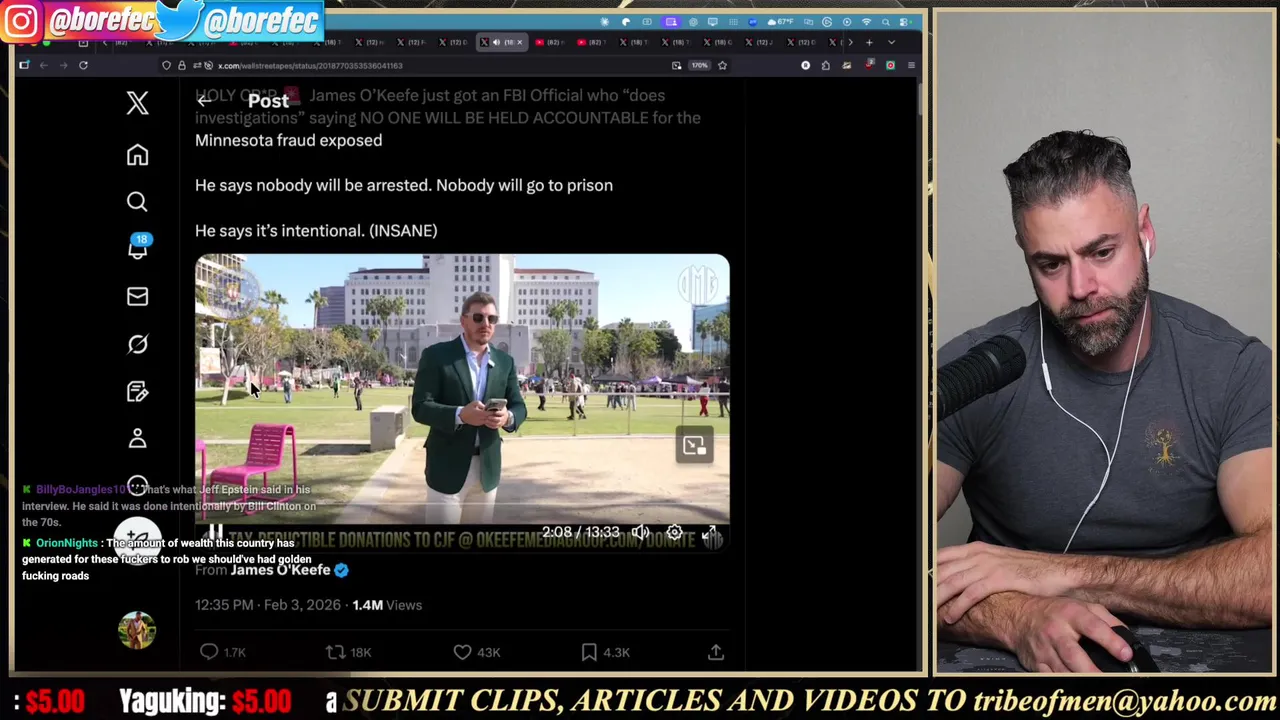This screenshot has width=1280, height=720.
Task: Open replies via the 1.7K comment icon
Action: pos(209,652)
